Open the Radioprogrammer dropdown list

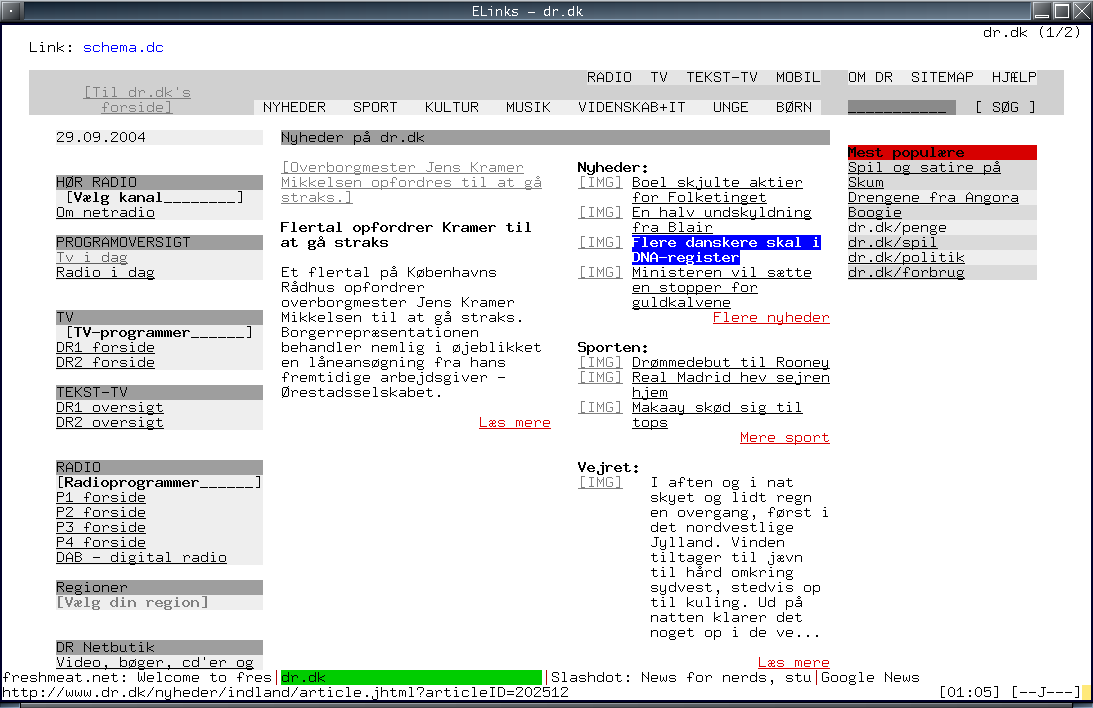click(159, 483)
